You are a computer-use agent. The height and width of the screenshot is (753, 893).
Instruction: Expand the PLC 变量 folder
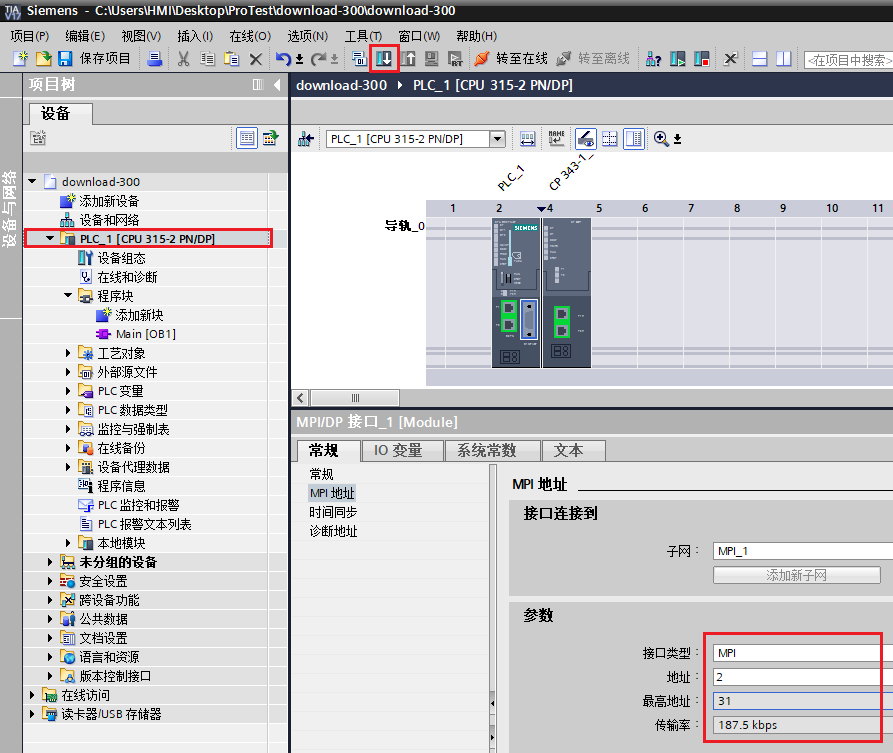(67, 391)
